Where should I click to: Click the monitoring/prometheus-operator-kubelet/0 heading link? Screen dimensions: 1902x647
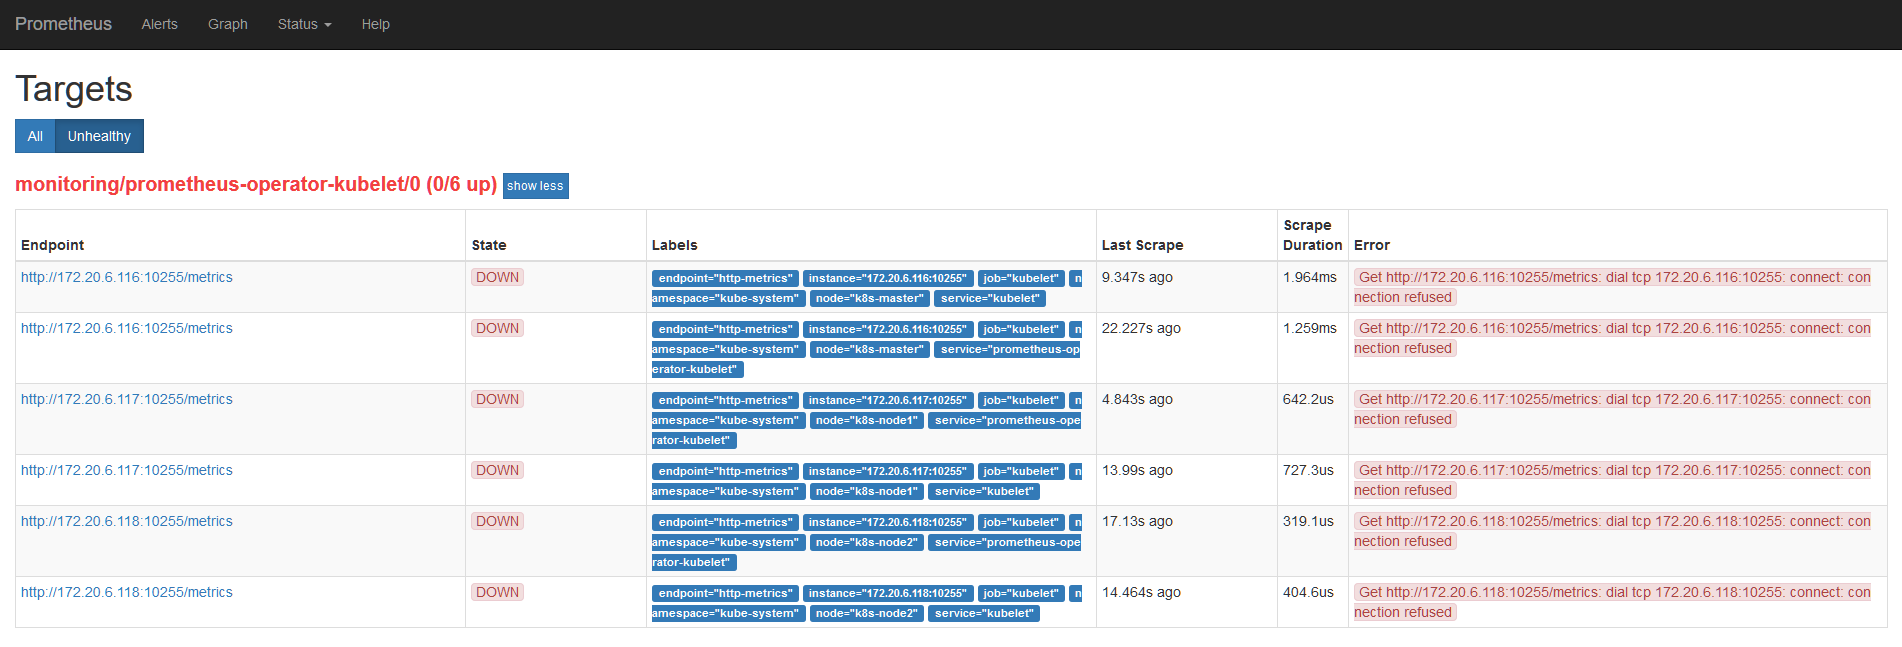[255, 184]
